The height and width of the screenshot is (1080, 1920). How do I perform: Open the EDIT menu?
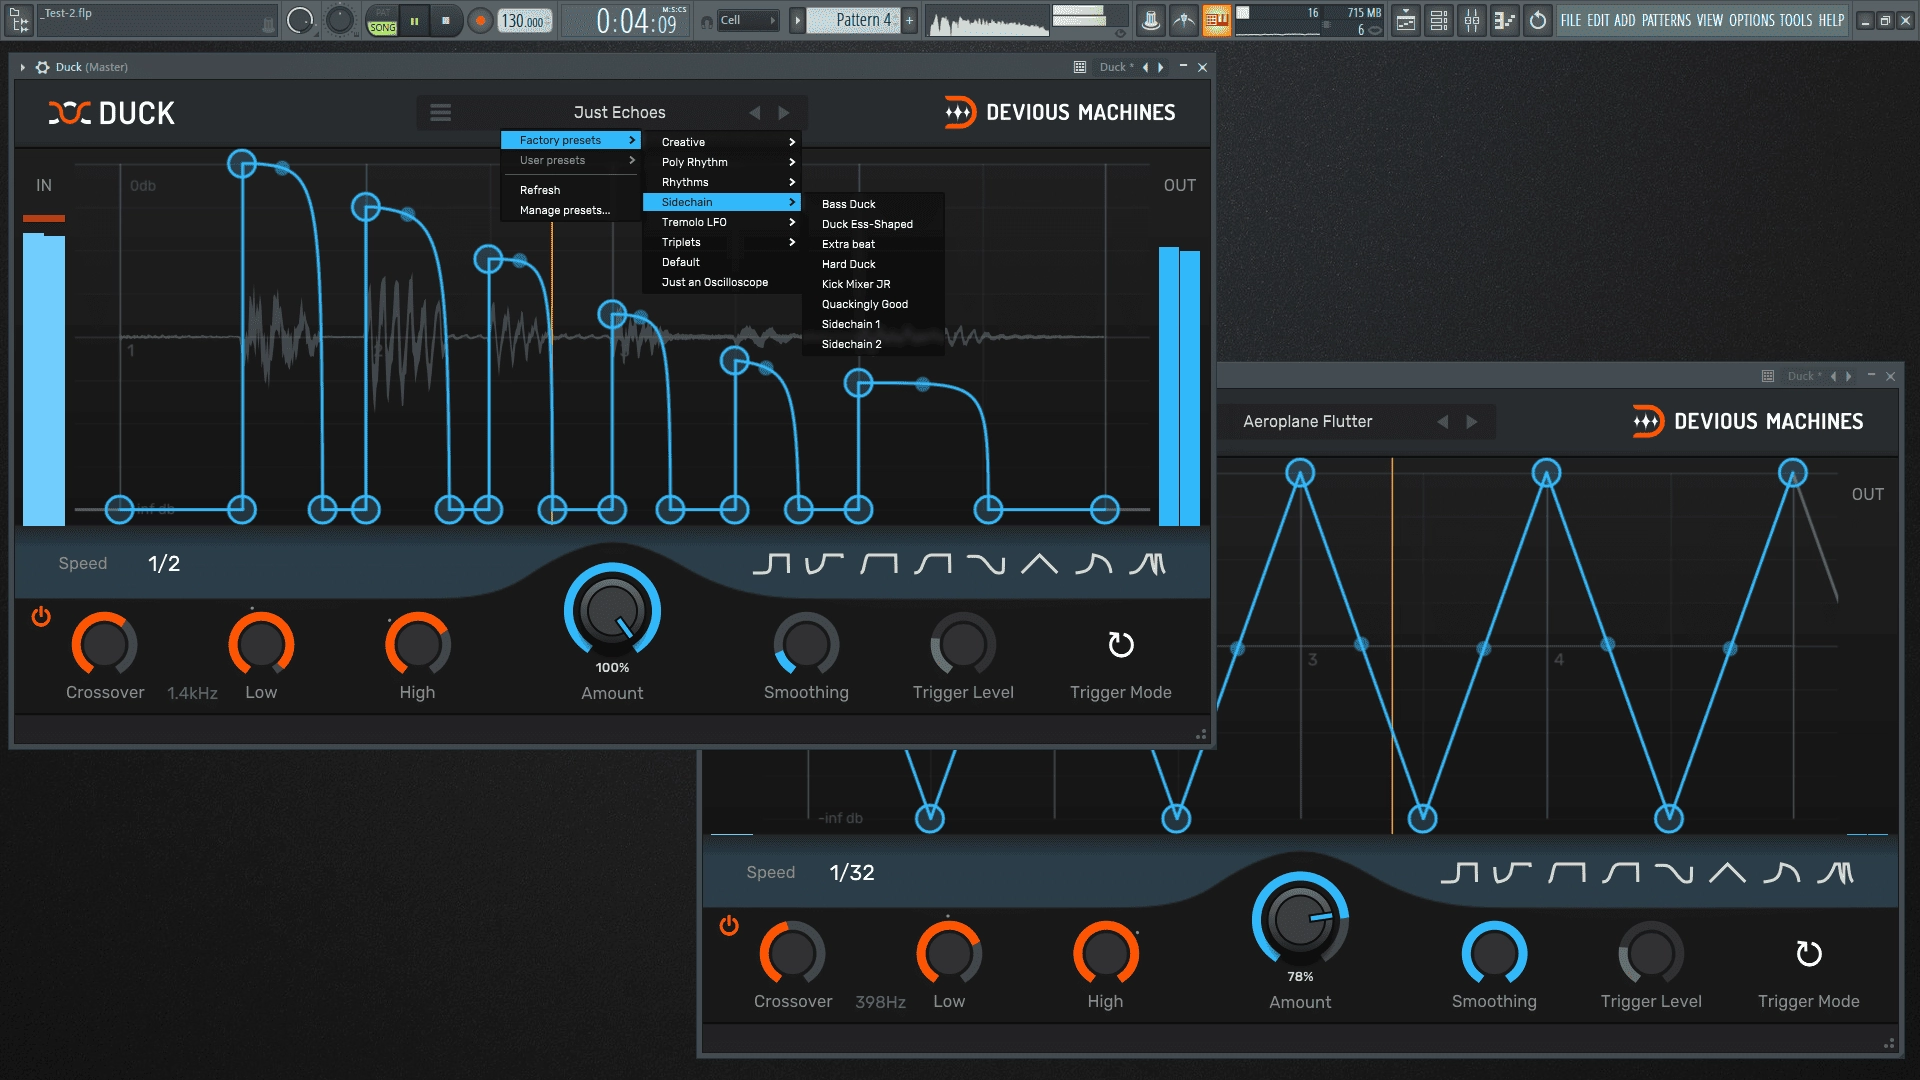[1598, 20]
